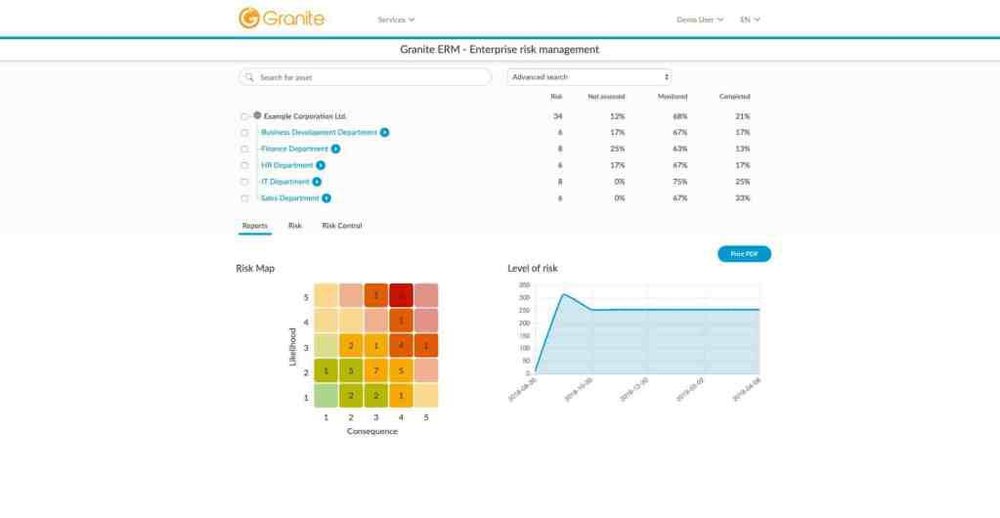Viewport: 1000px width, 518px height.
Task: Click risk cell likelihood 2 consequence 2
Action: (351, 371)
